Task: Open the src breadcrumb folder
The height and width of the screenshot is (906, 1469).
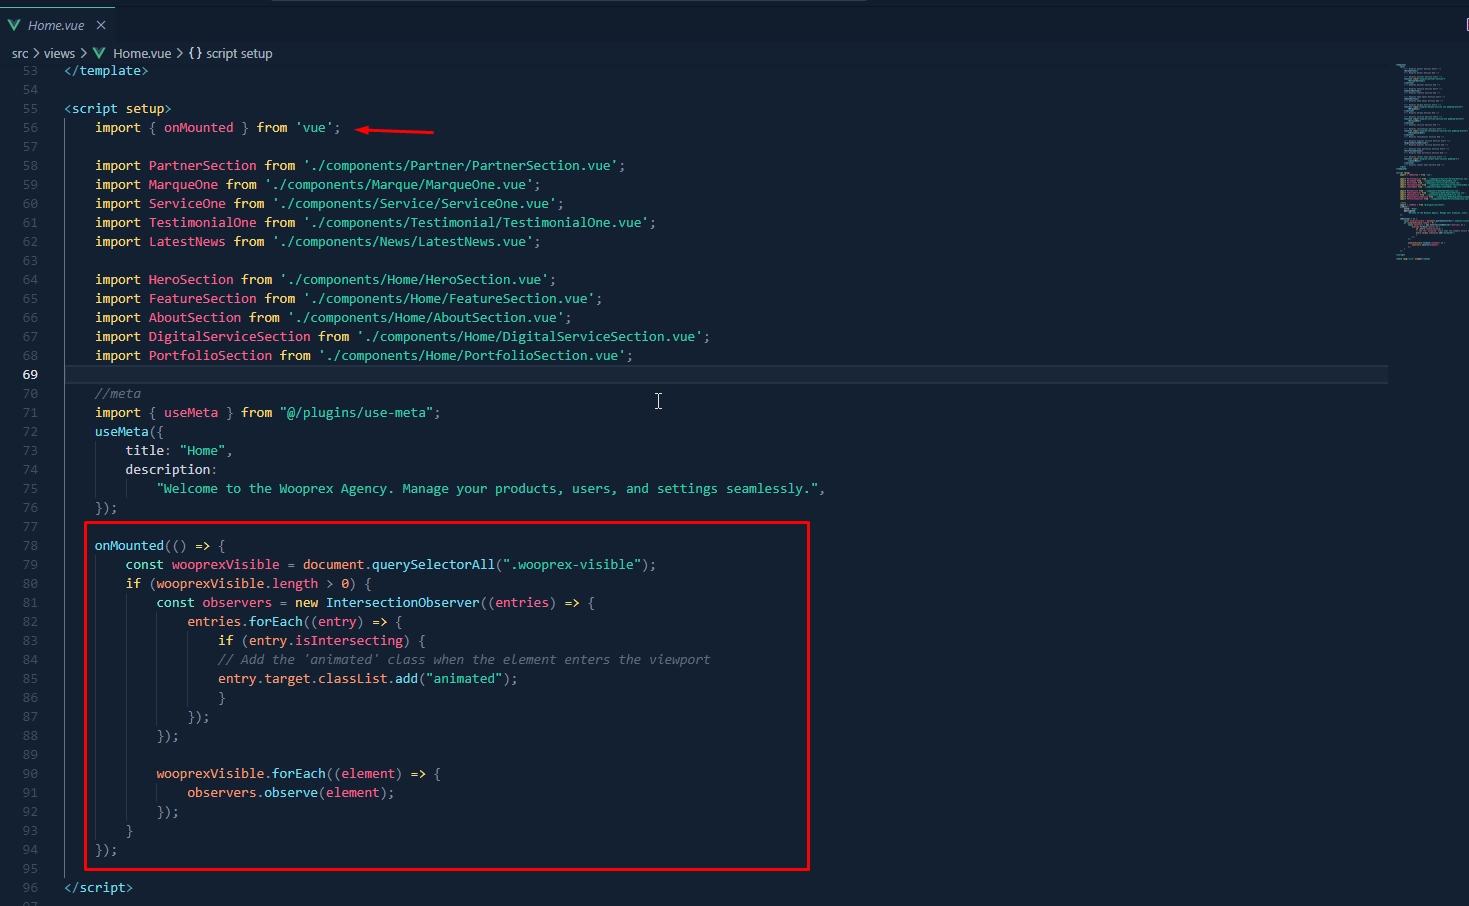Action: 20,53
